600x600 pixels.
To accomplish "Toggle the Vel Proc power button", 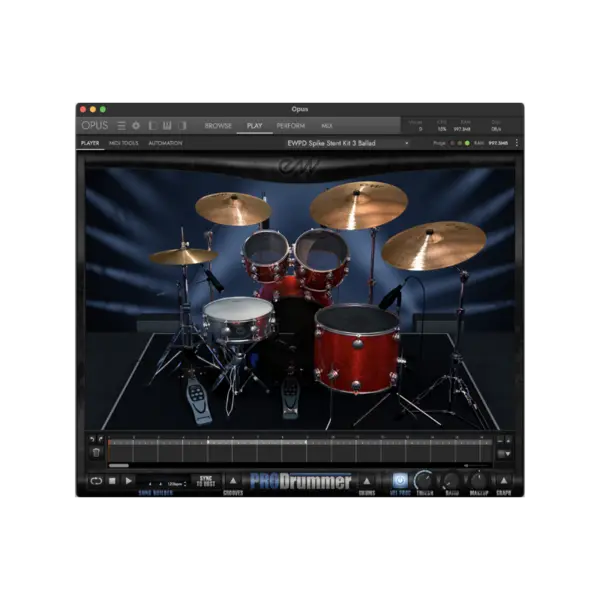I will pos(400,479).
